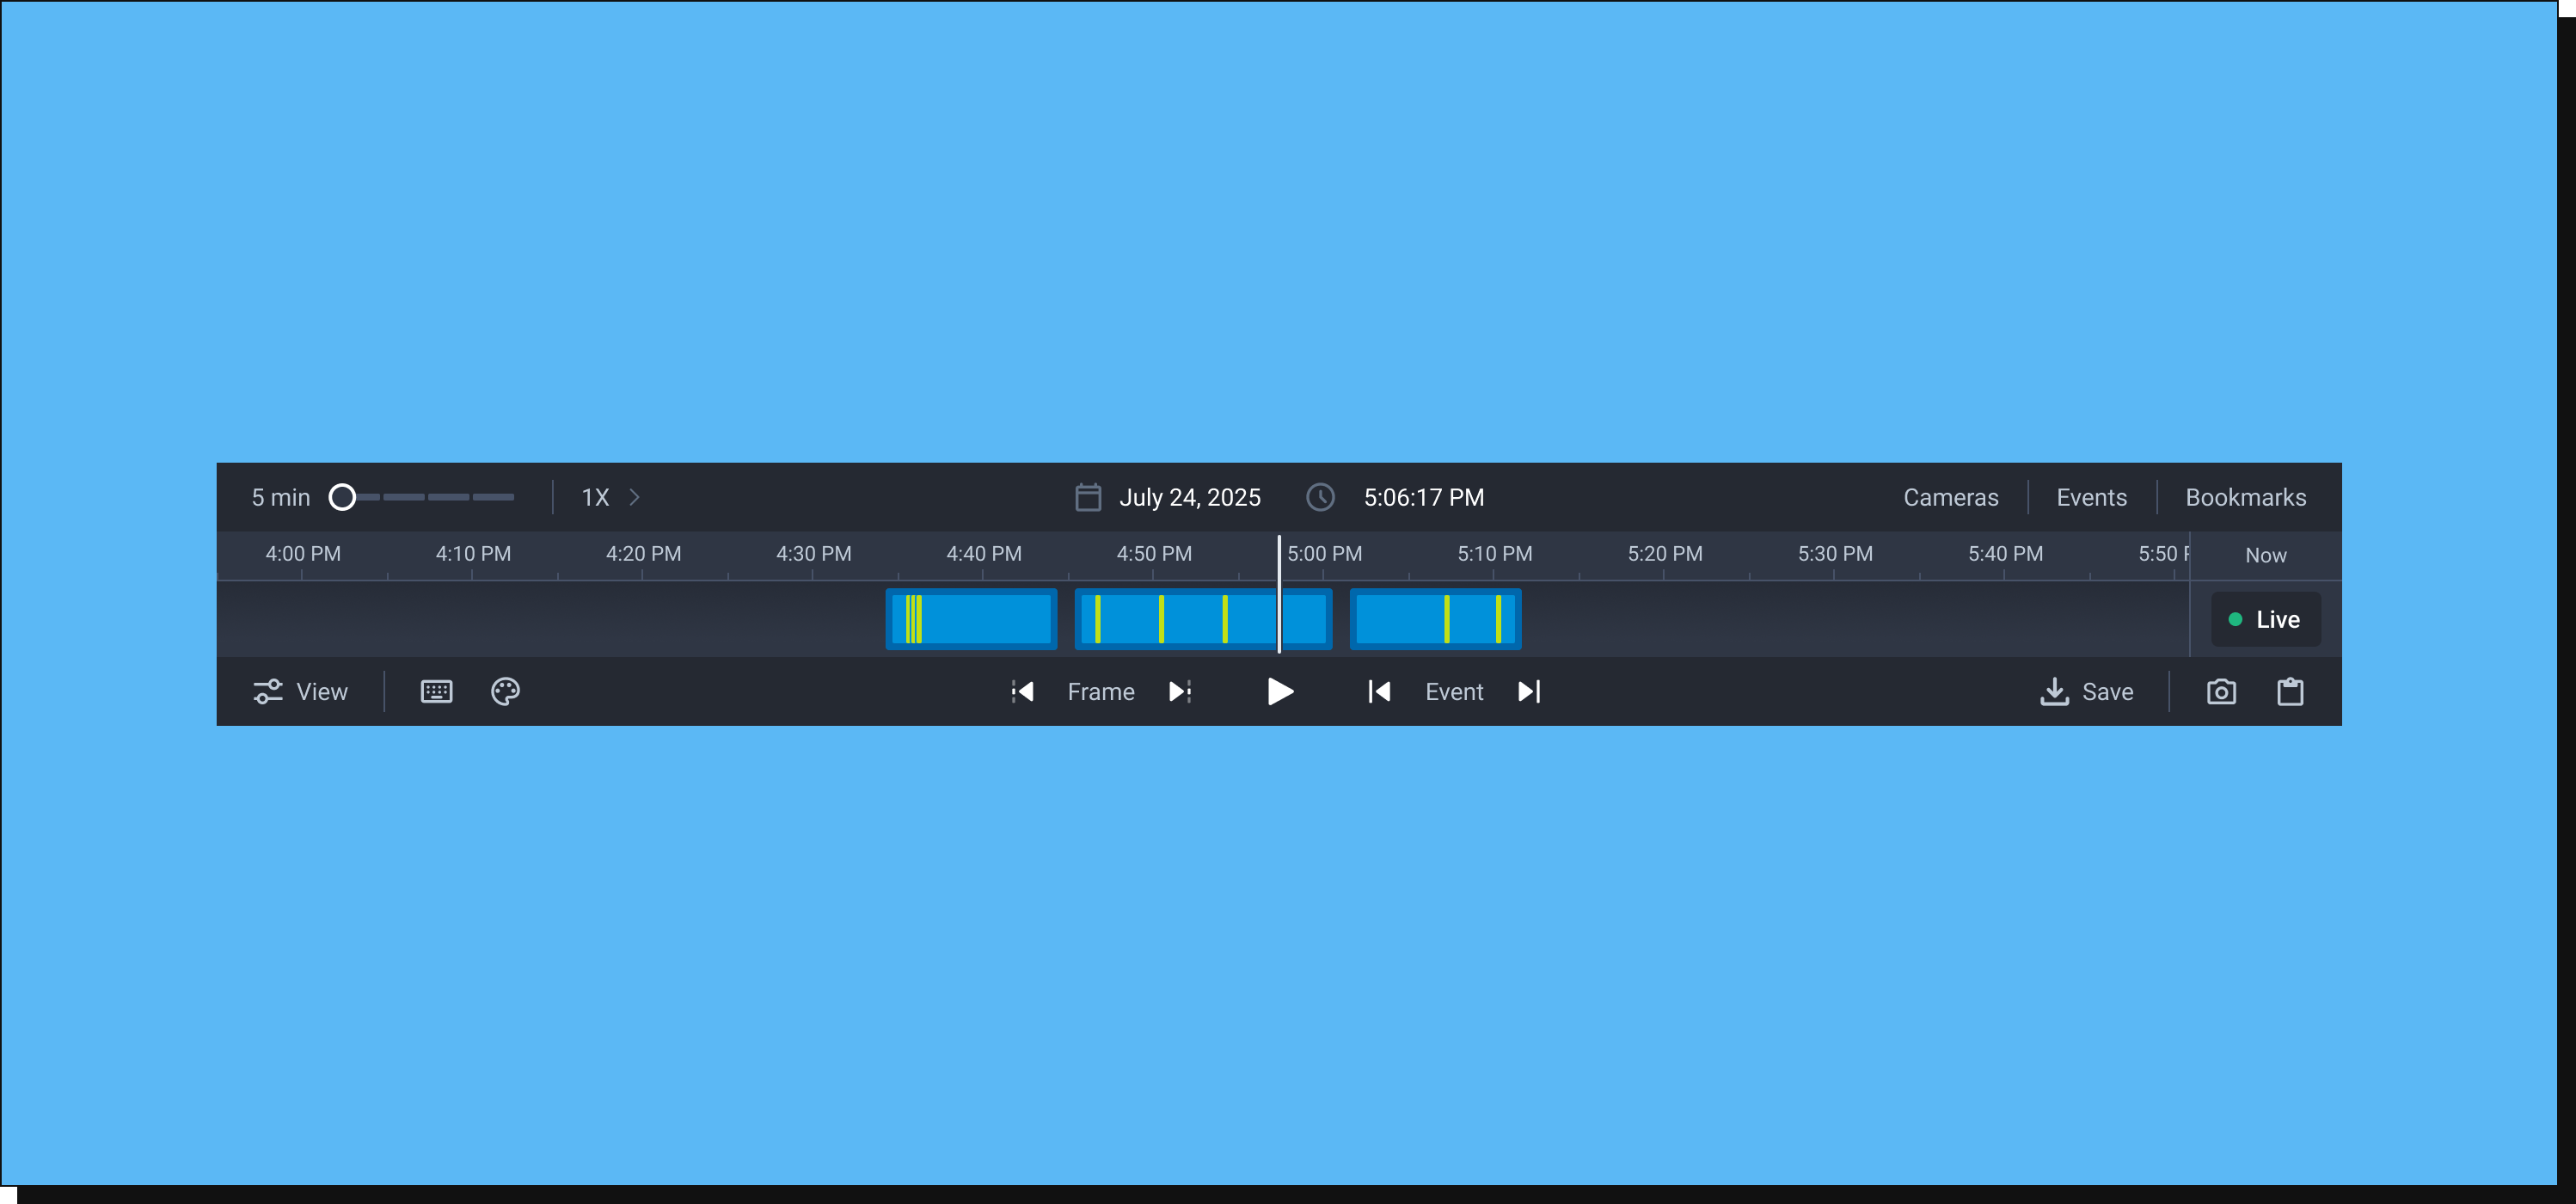Open the color palette icon
Viewport: 2576px width, 1204px height.
click(505, 691)
